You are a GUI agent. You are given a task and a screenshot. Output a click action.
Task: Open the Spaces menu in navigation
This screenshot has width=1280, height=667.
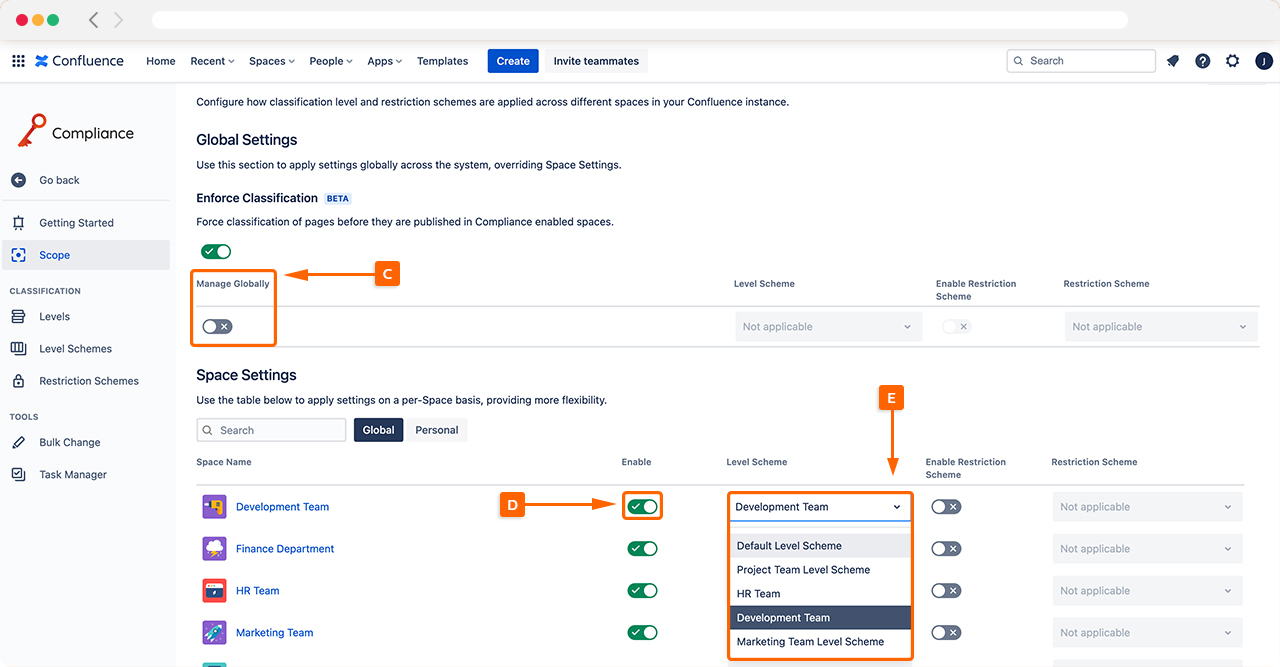(272, 61)
